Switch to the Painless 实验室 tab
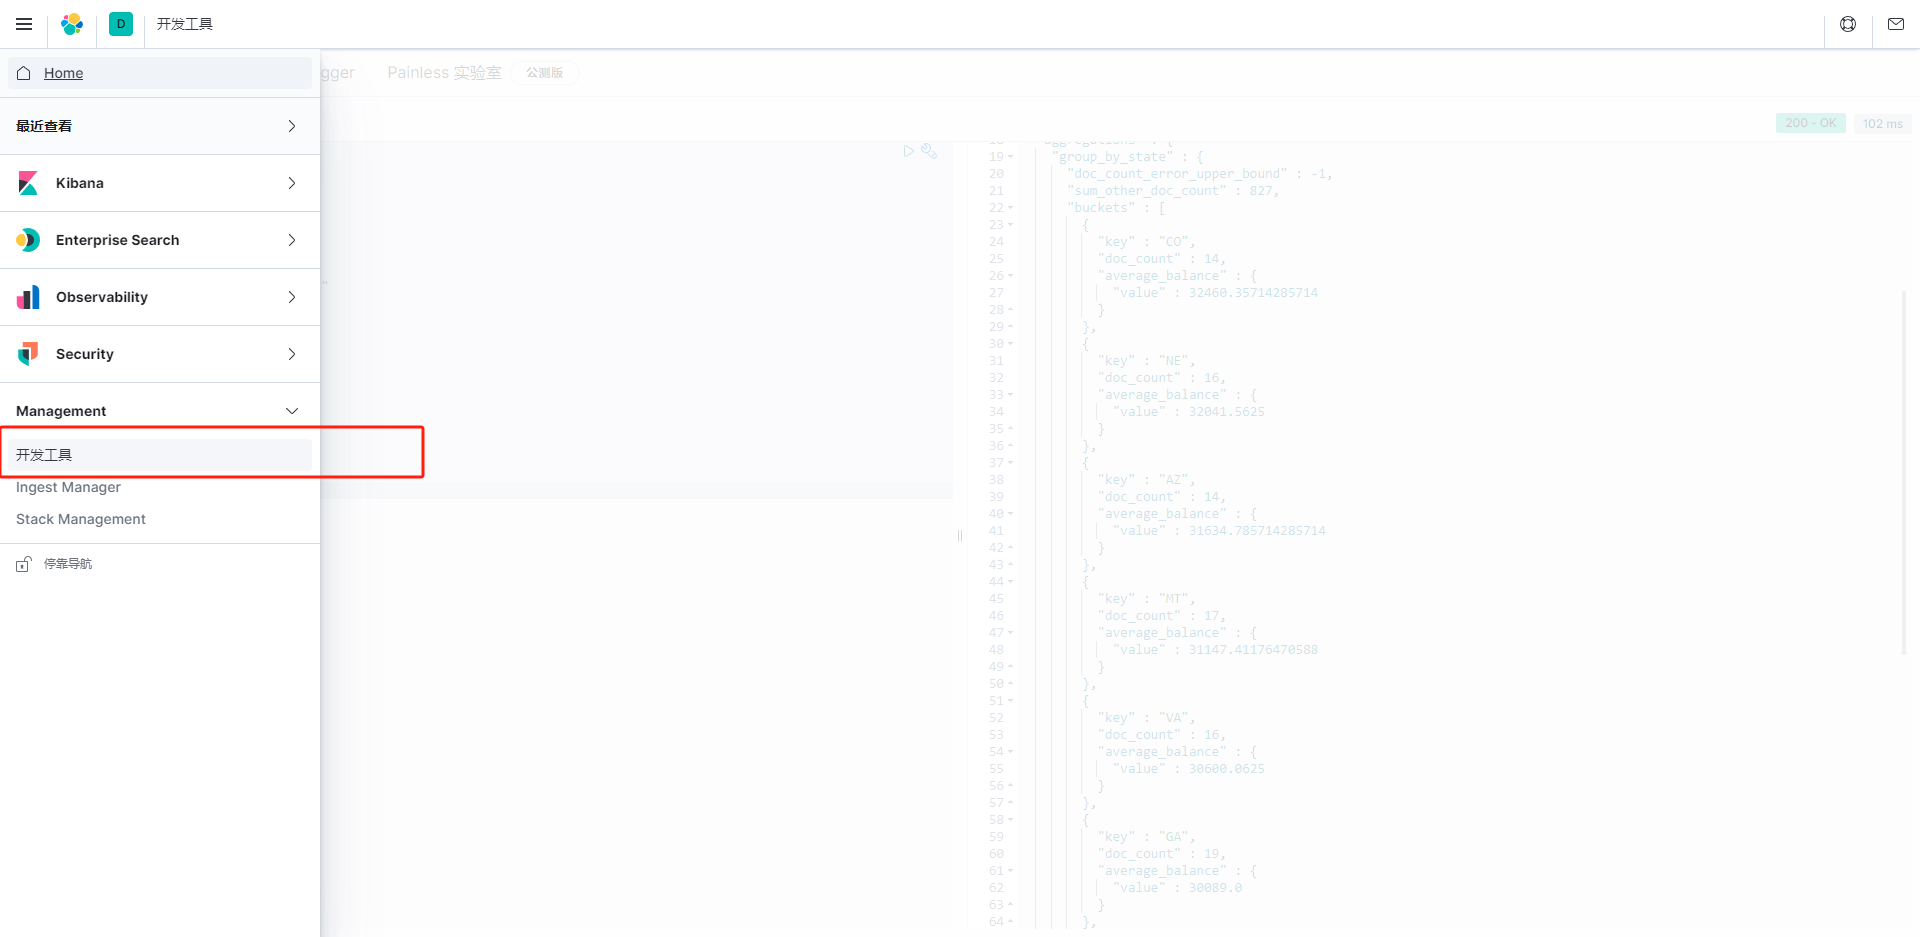1920x937 pixels. (444, 73)
